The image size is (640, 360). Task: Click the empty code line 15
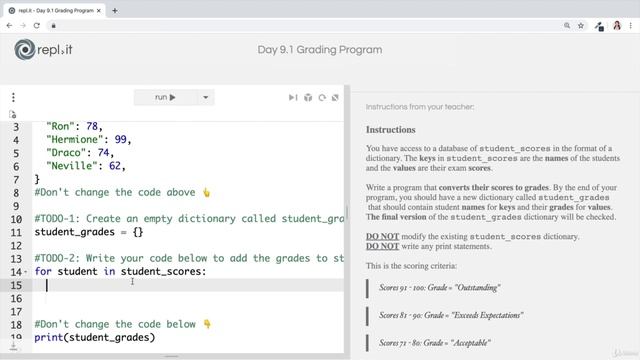pos(188,285)
